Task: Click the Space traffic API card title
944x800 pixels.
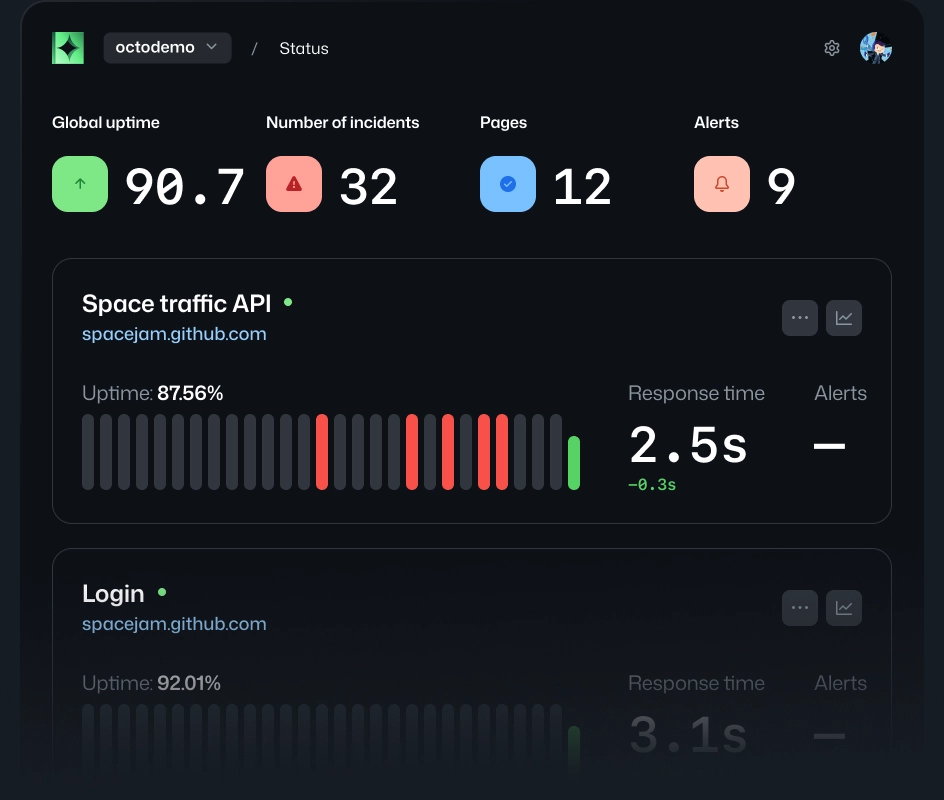Action: coord(176,303)
